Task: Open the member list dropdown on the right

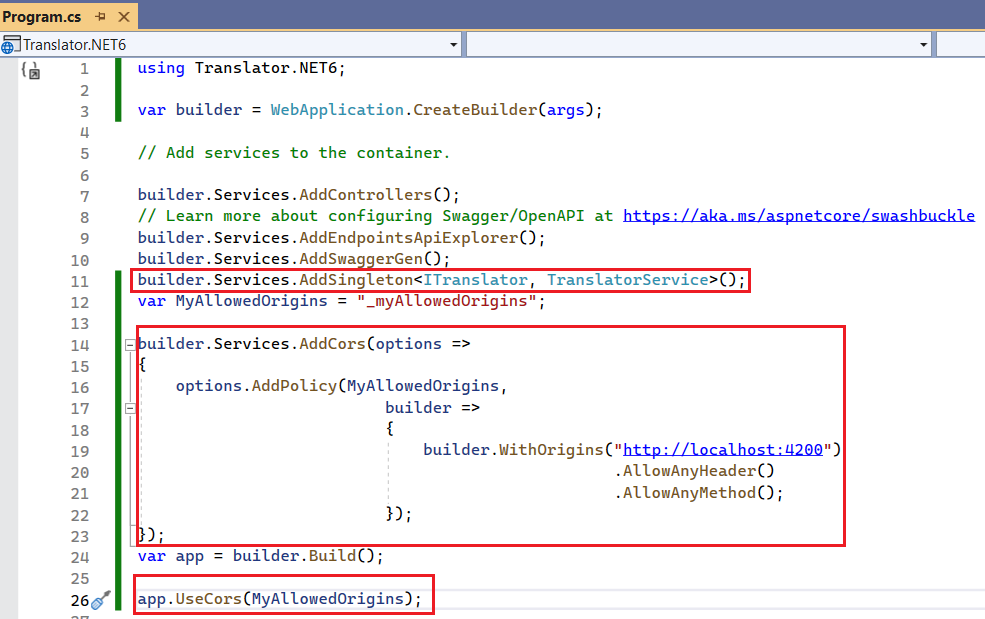Action: click(x=922, y=44)
